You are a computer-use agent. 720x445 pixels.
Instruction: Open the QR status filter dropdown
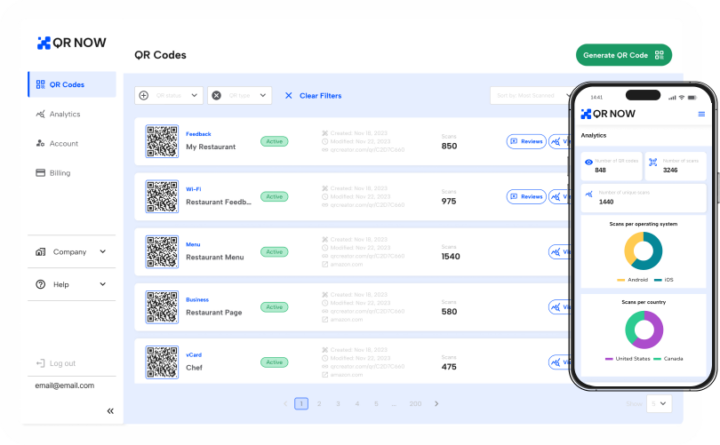(x=169, y=96)
